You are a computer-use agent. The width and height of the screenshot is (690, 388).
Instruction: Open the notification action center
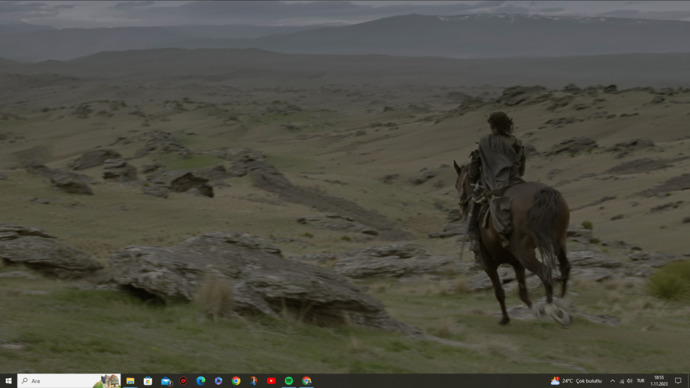point(678,381)
